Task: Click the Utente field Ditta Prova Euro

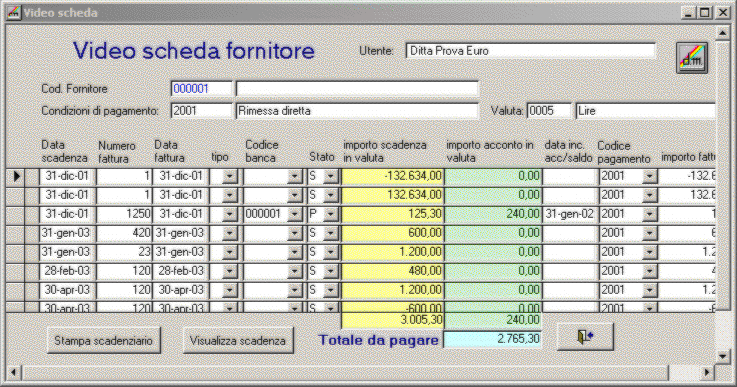Action: tap(530, 51)
